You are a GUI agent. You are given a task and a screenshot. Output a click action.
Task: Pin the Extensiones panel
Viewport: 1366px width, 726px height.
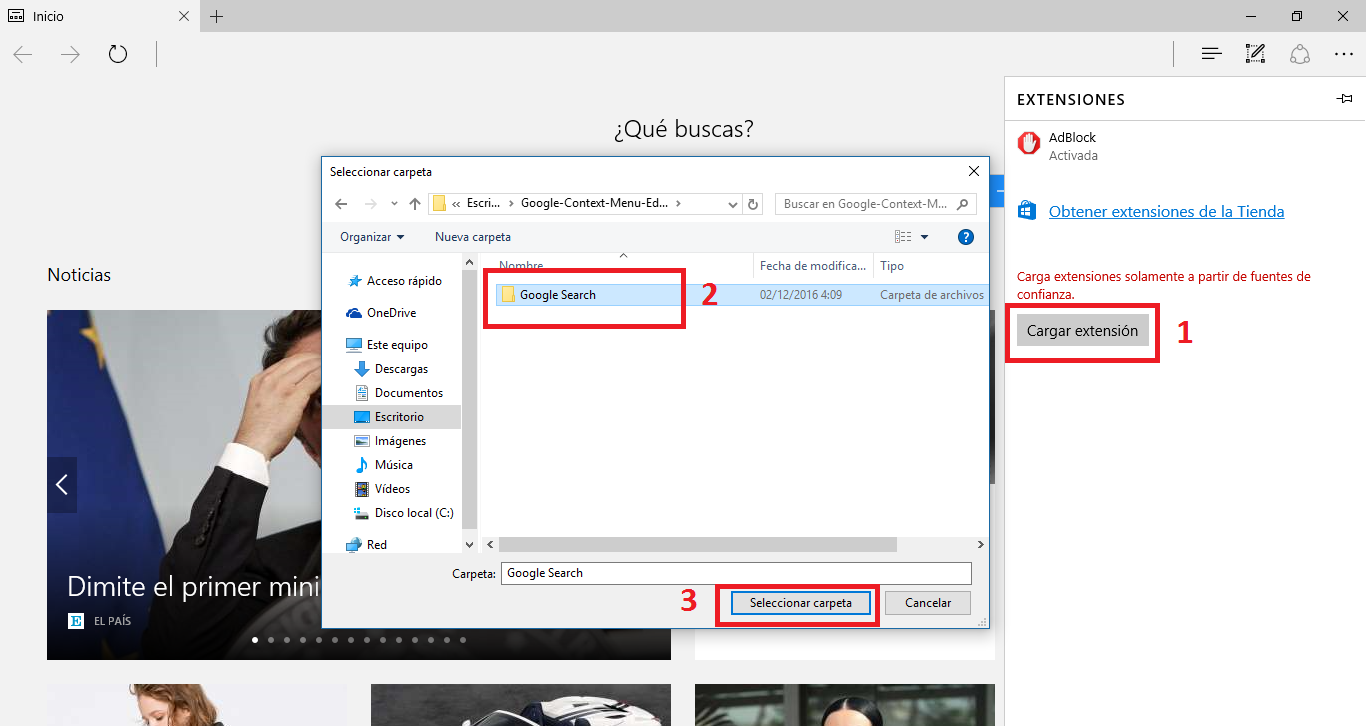pos(1344,99)
